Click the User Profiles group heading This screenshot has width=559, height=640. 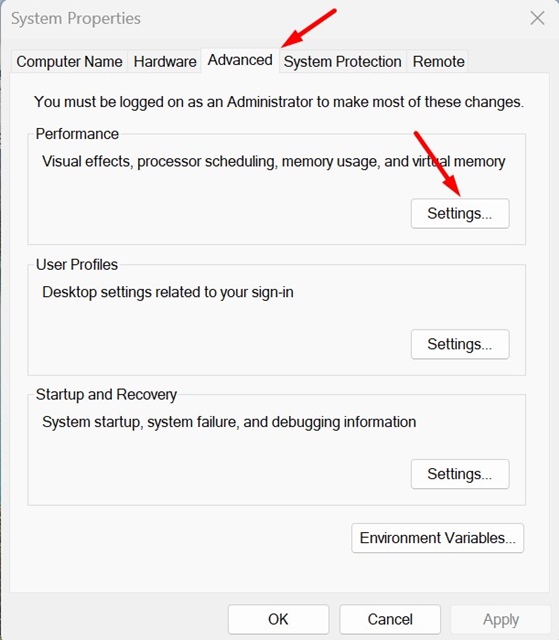77,264
